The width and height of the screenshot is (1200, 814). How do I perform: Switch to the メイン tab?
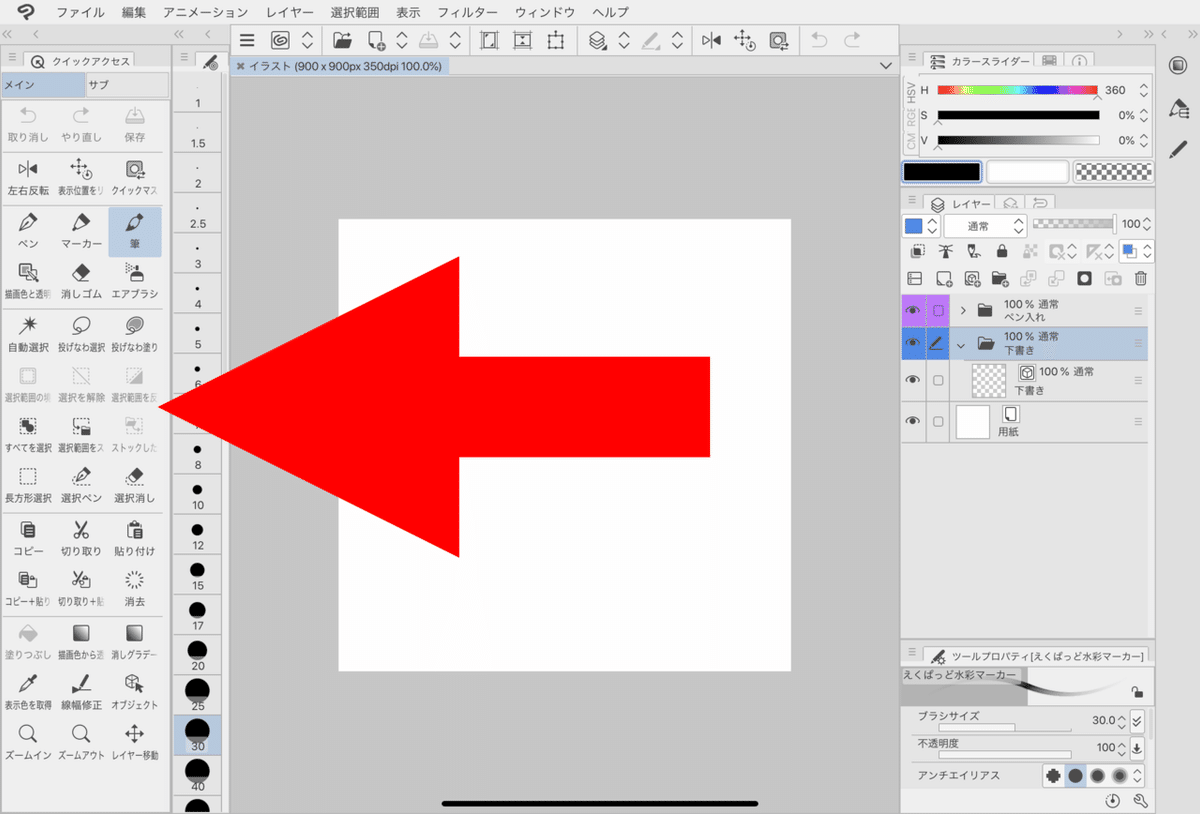coord(43,85)
